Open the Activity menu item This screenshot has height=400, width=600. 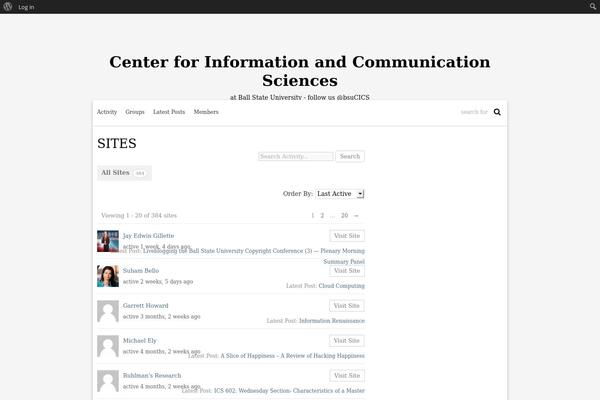coord(107,112)
